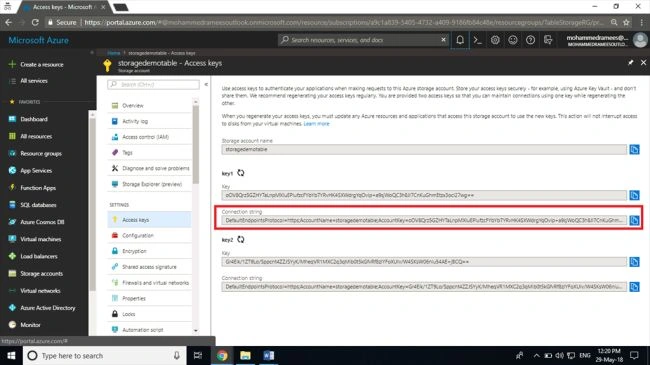Open Locks settings item

pos(149,314)
